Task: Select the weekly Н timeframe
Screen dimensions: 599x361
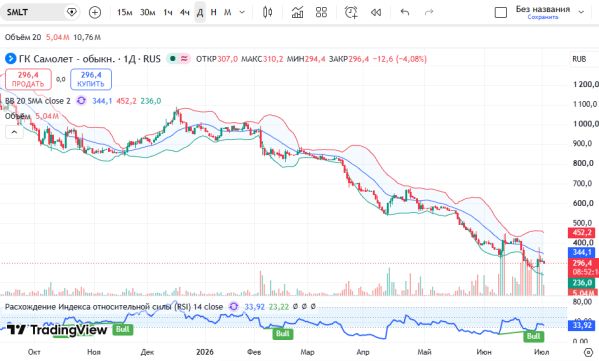Action: (x=214, y=12)
